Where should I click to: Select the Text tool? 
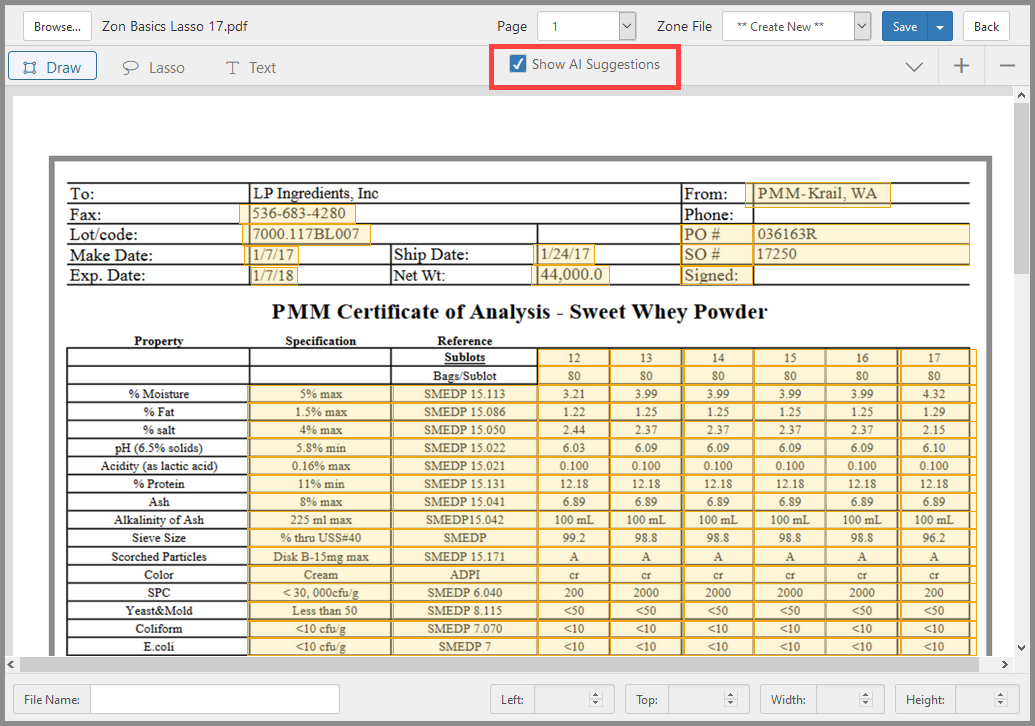(251, 67)
